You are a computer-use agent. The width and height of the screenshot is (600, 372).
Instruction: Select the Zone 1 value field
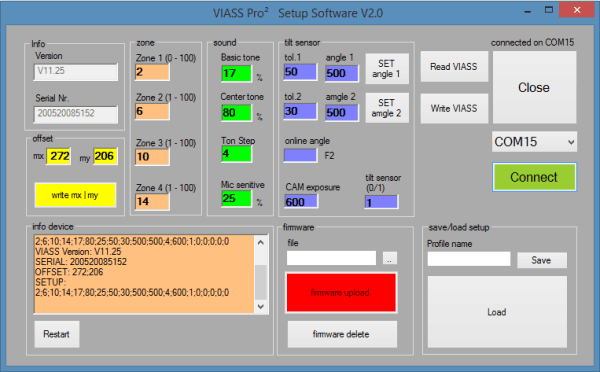click(152, 72)
